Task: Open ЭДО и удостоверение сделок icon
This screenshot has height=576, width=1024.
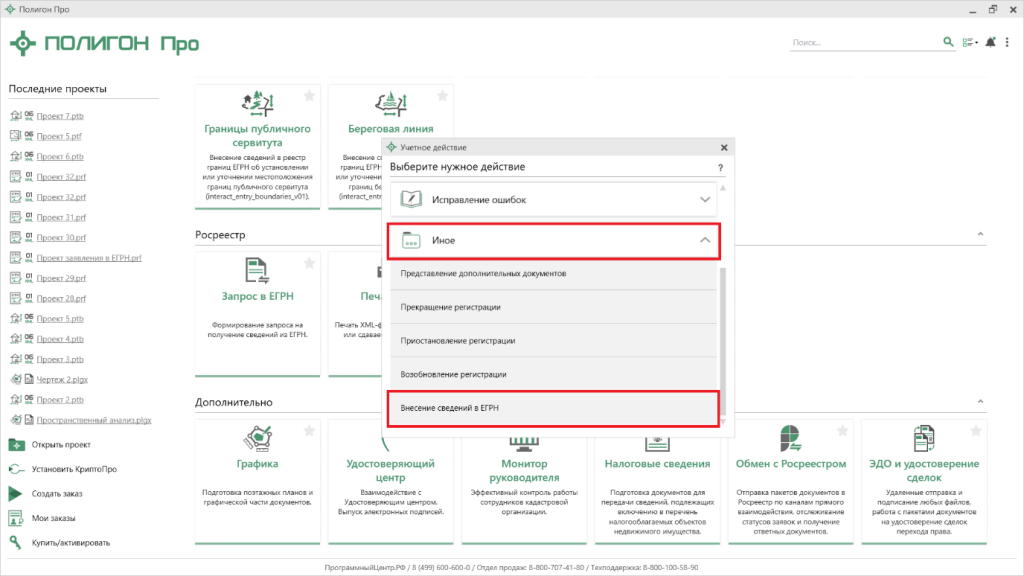Action: tap(923, 438)
